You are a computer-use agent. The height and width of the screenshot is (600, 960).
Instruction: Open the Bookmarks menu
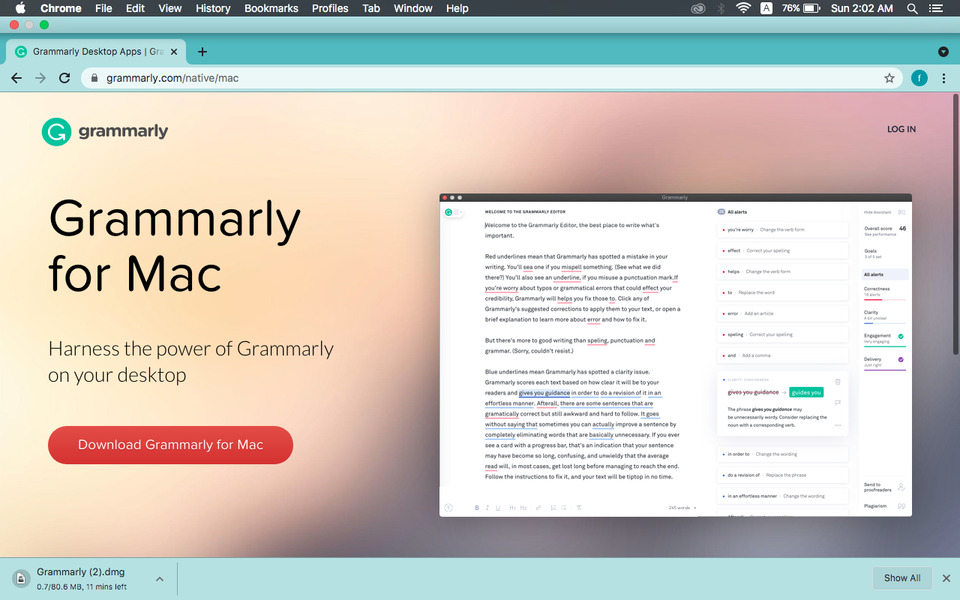[271, 8]
